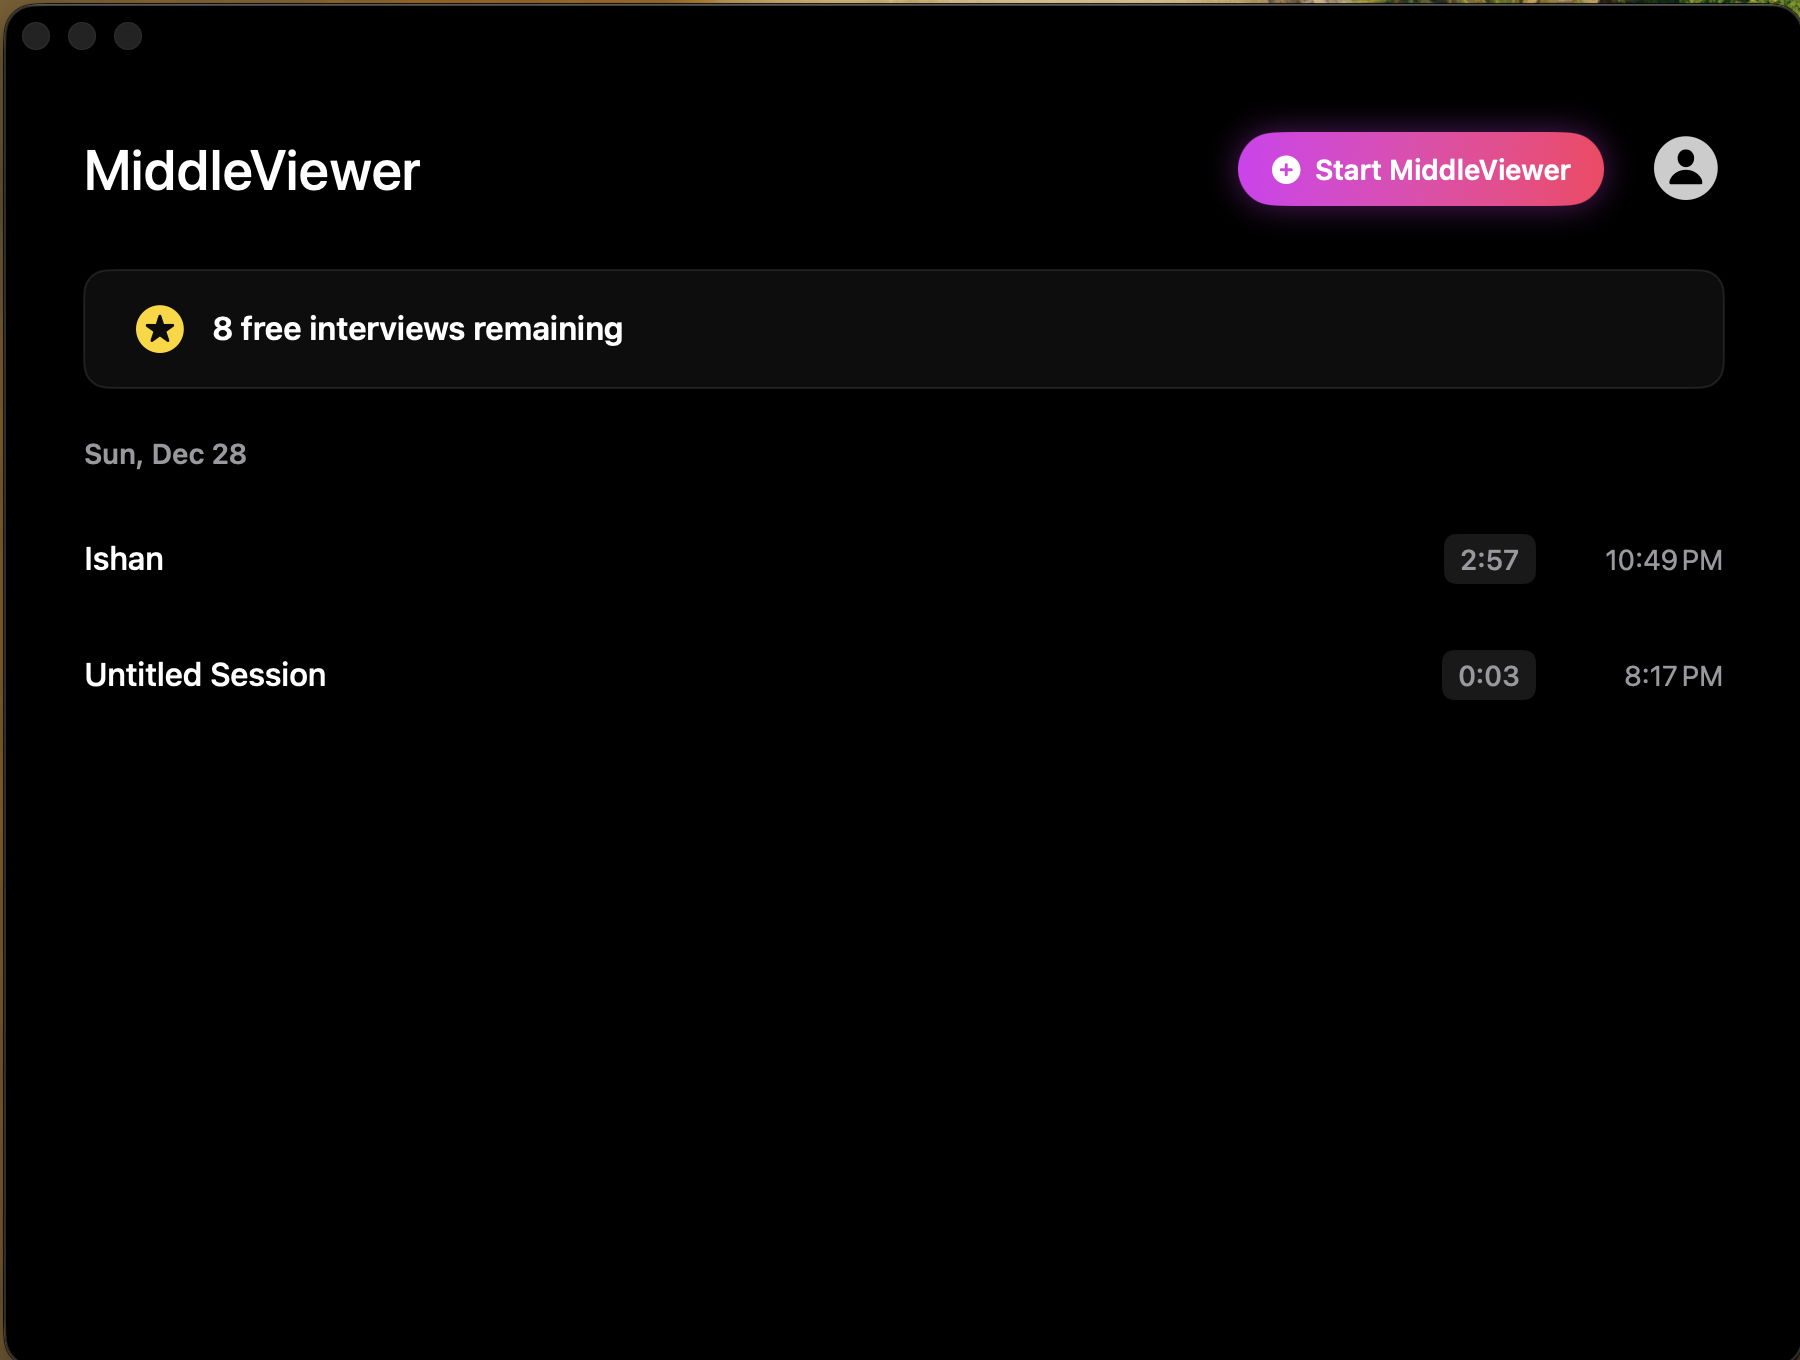This screenshot has width=1800, height=1360.
Task: Click the 10:49 PM timestamp
Action: 1663,560
